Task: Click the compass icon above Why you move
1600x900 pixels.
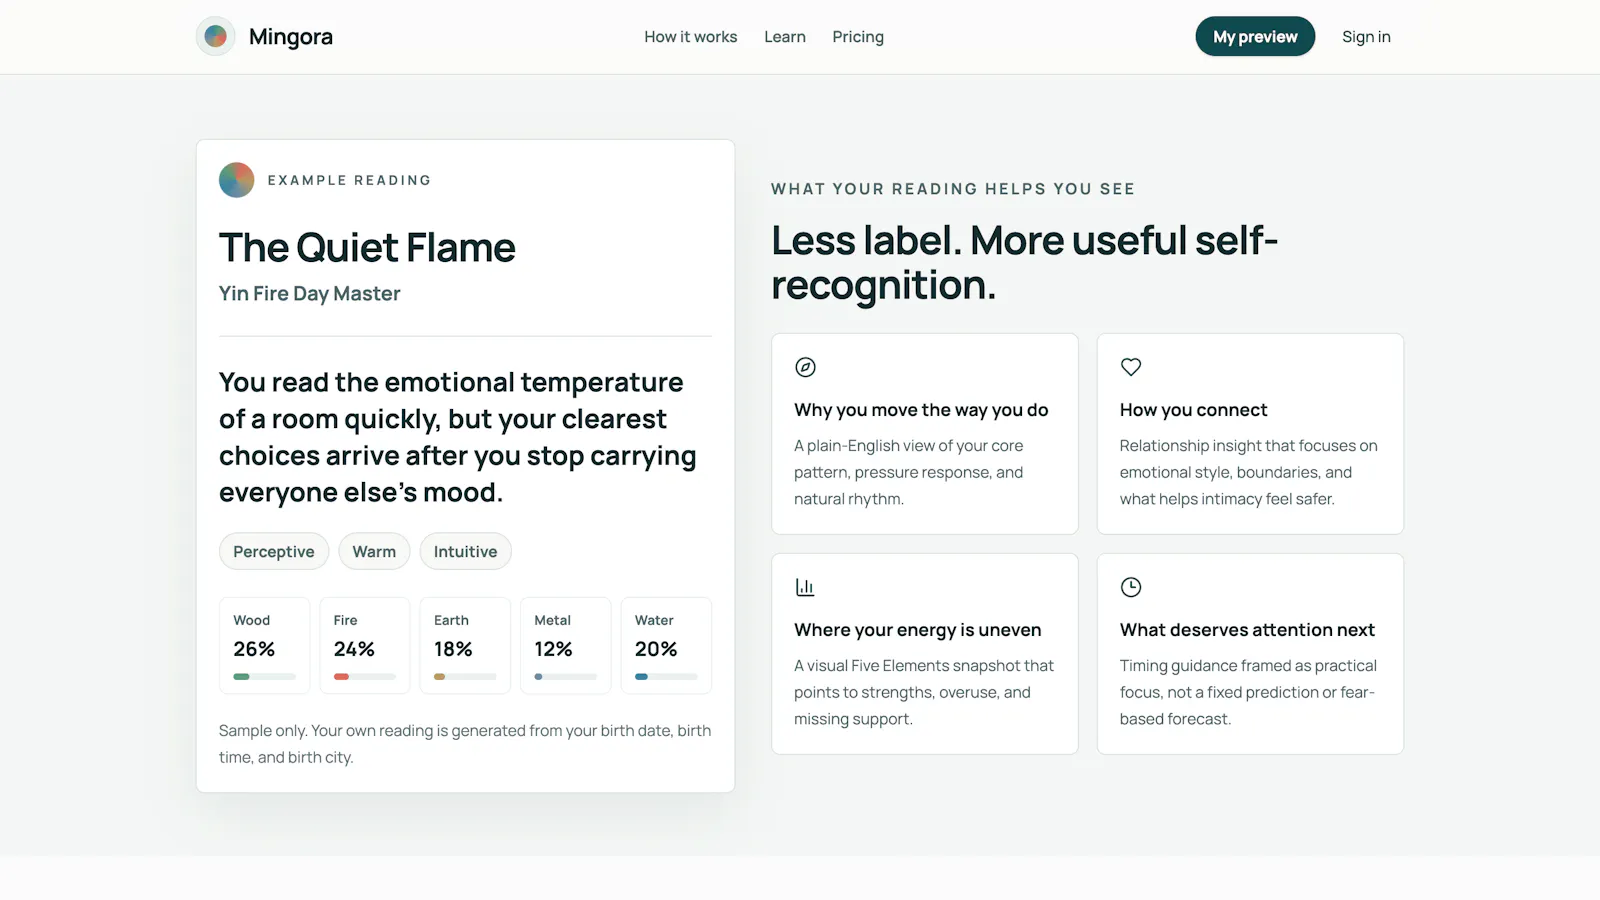Action: [805, 367]
